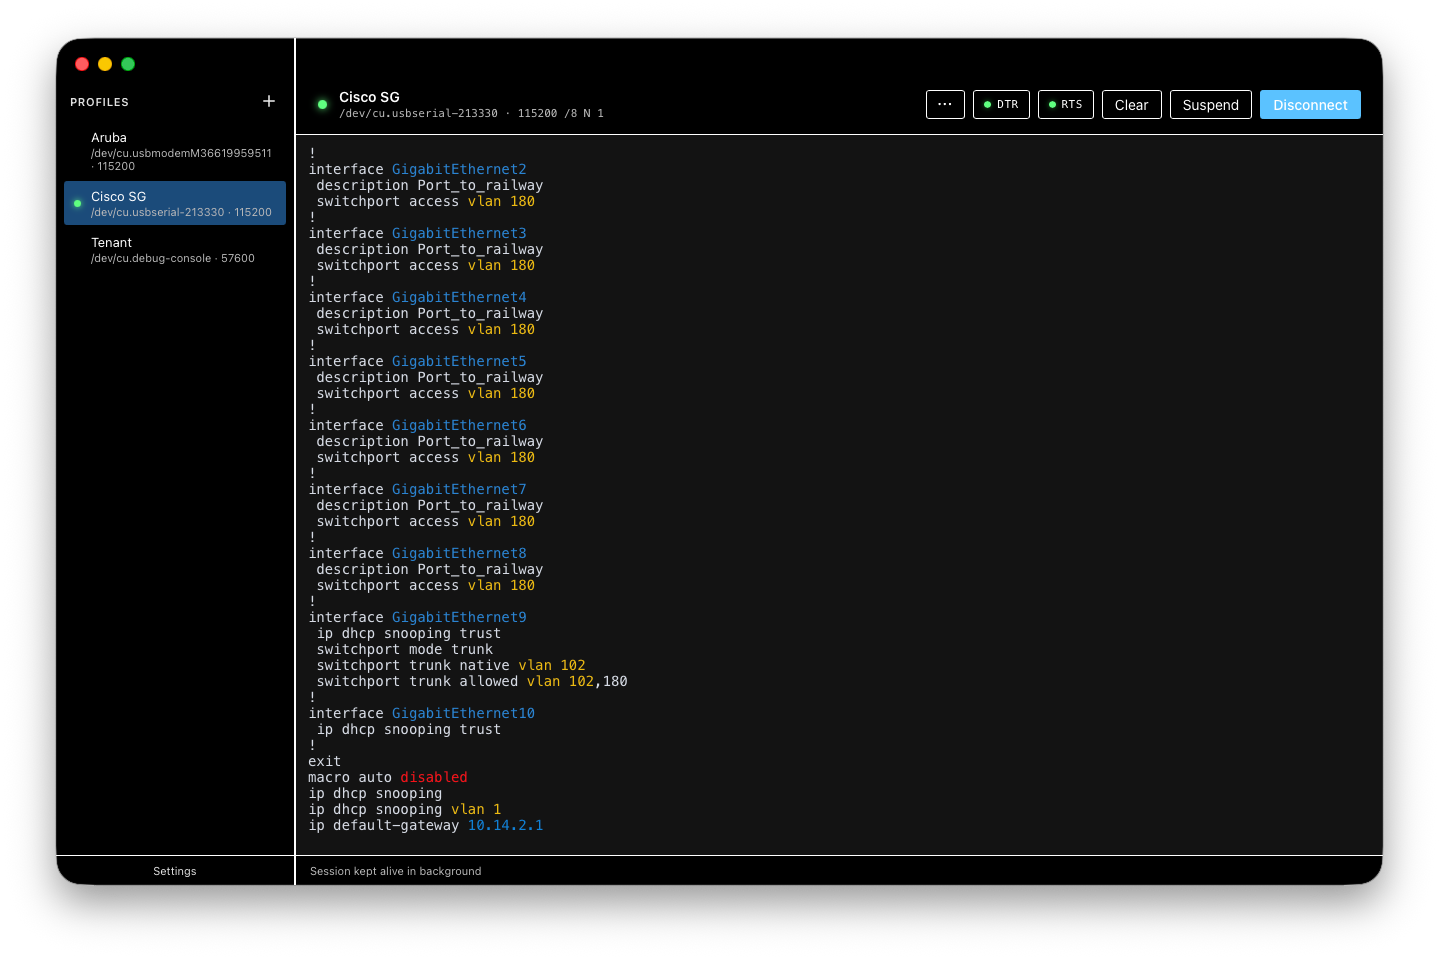Select the Cisco SG profile
This screenshot has height=959, width=1439.
pyautogui.click(x=175, y=203)
